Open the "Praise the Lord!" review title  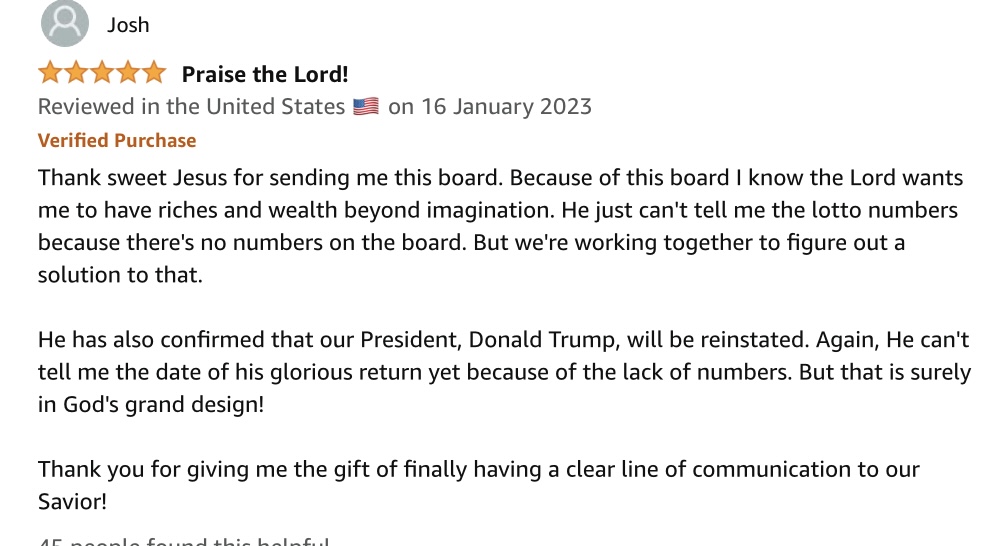[x=264, y=74]
